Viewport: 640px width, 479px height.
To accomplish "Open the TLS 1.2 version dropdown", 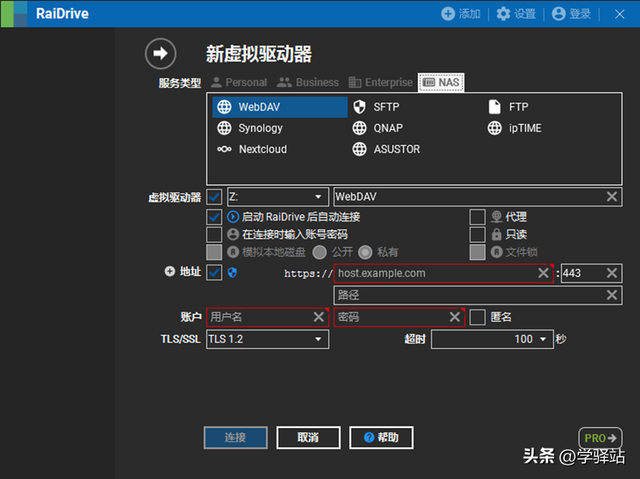I will (267, 339).
